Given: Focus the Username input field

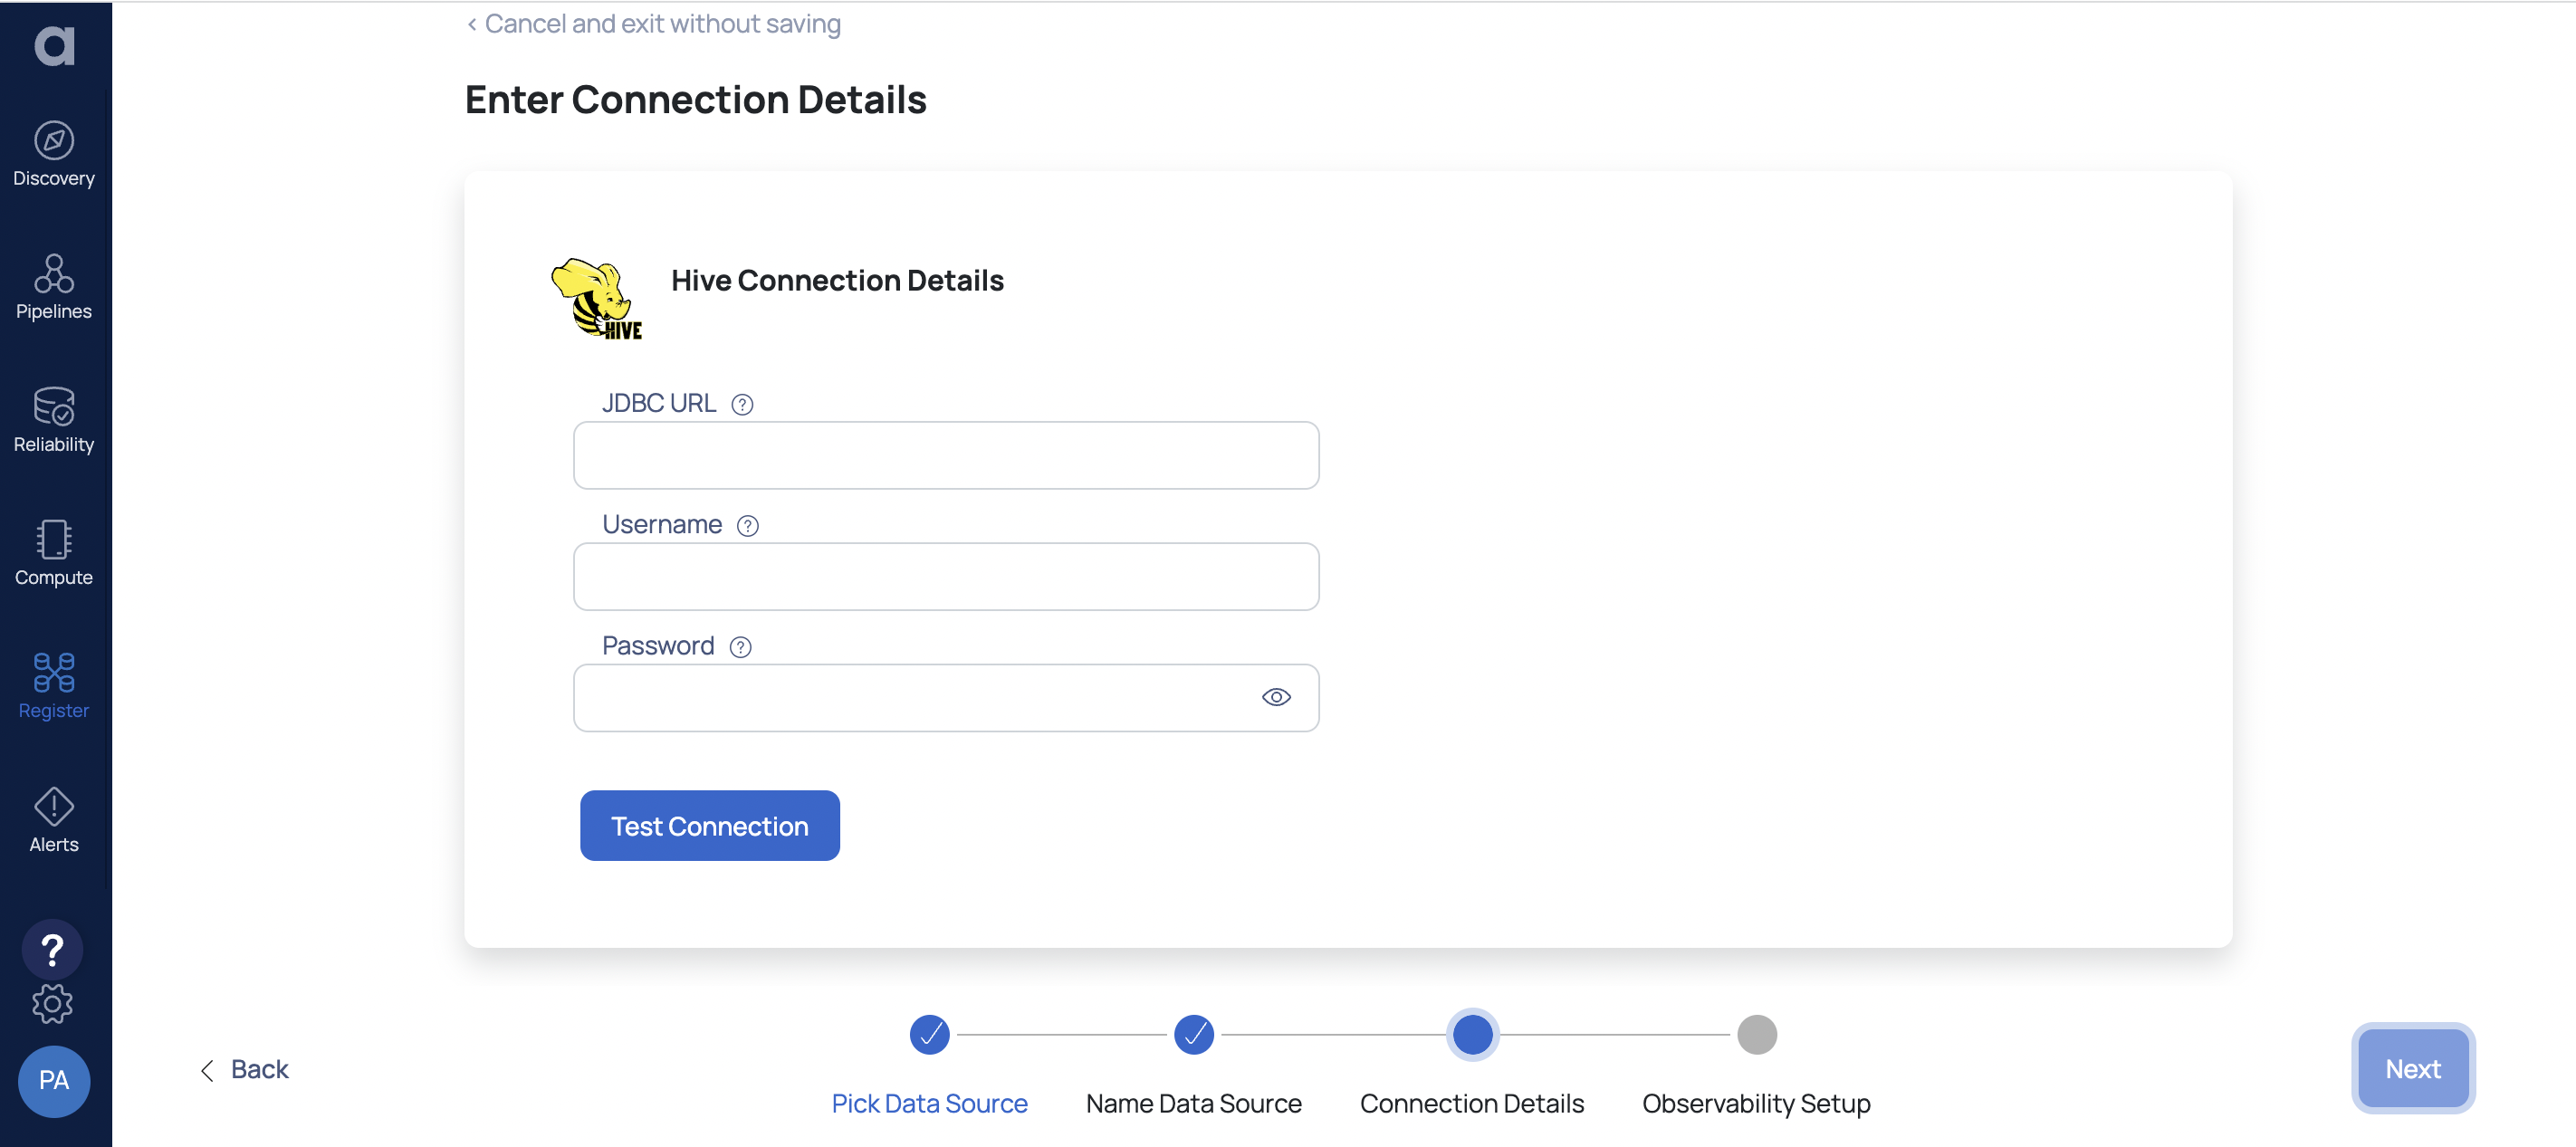Looking at the screenshot, I should point(946,576).
